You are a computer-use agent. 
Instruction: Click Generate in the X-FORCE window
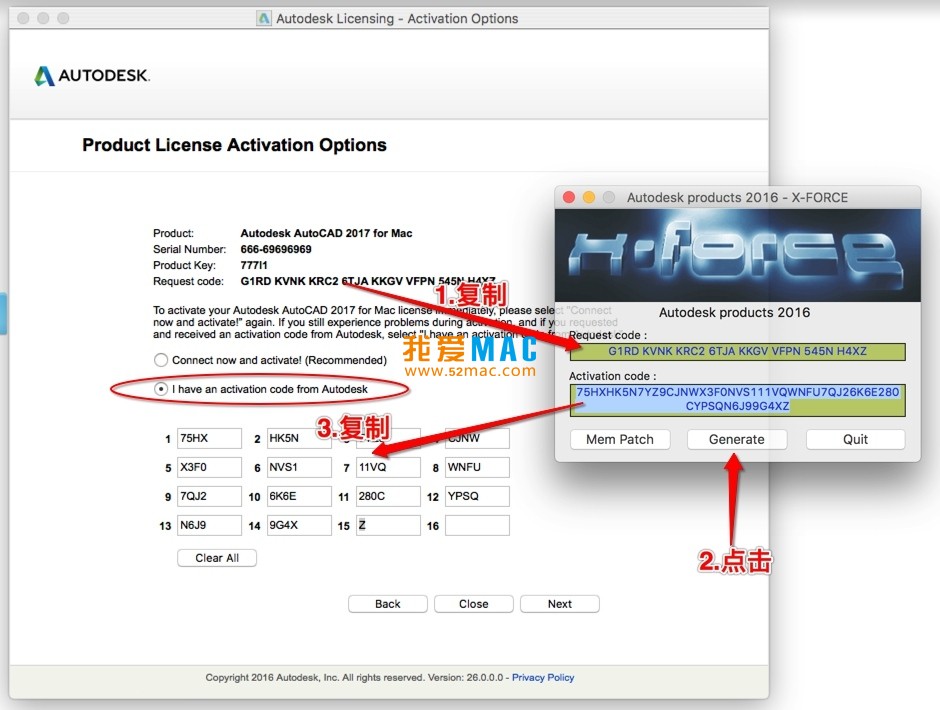737,440
